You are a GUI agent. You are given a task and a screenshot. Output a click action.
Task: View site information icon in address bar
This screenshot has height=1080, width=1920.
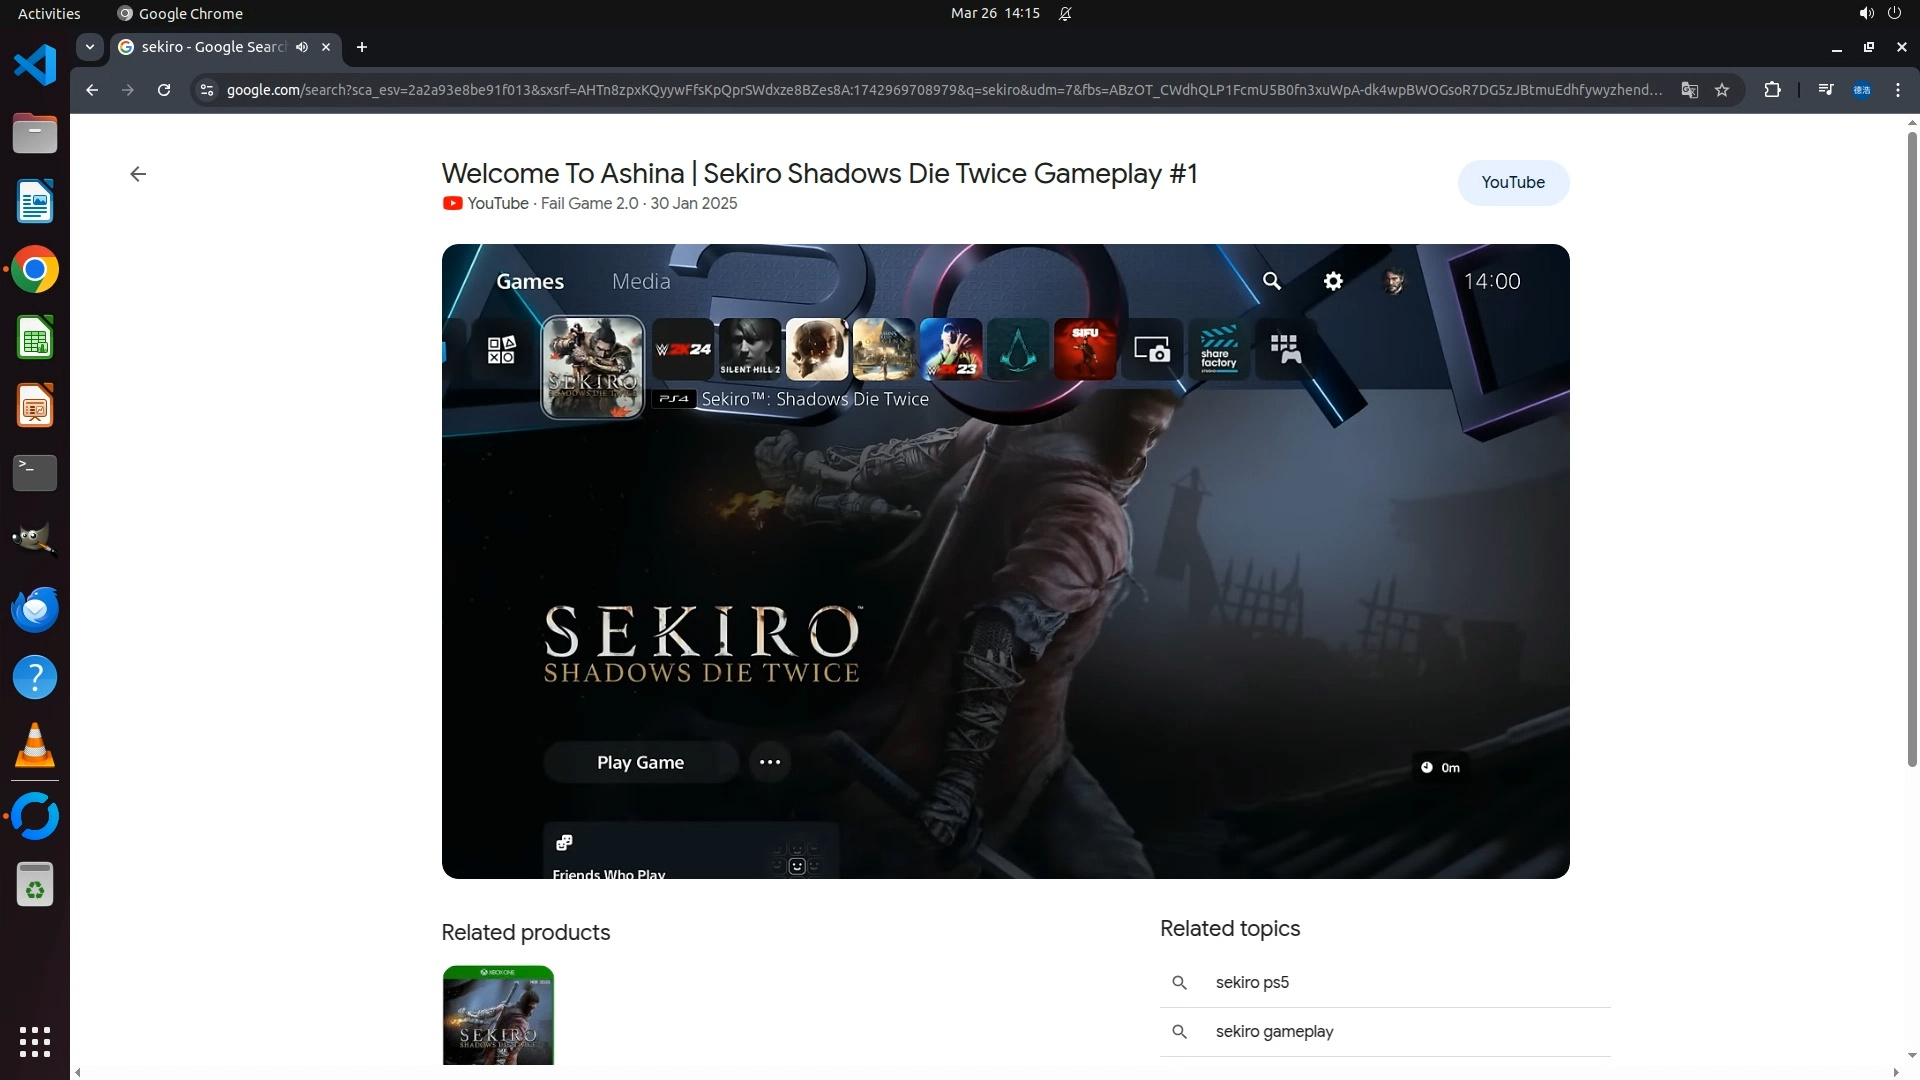tap(206, 90)
